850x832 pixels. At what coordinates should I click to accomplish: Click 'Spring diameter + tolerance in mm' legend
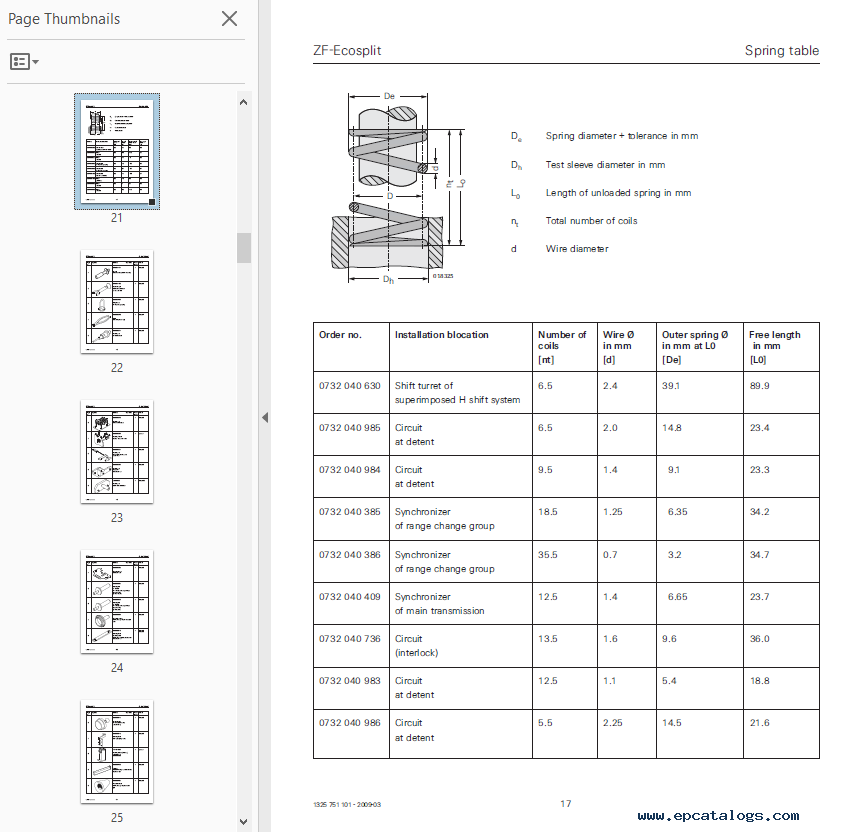pos(622,136)
